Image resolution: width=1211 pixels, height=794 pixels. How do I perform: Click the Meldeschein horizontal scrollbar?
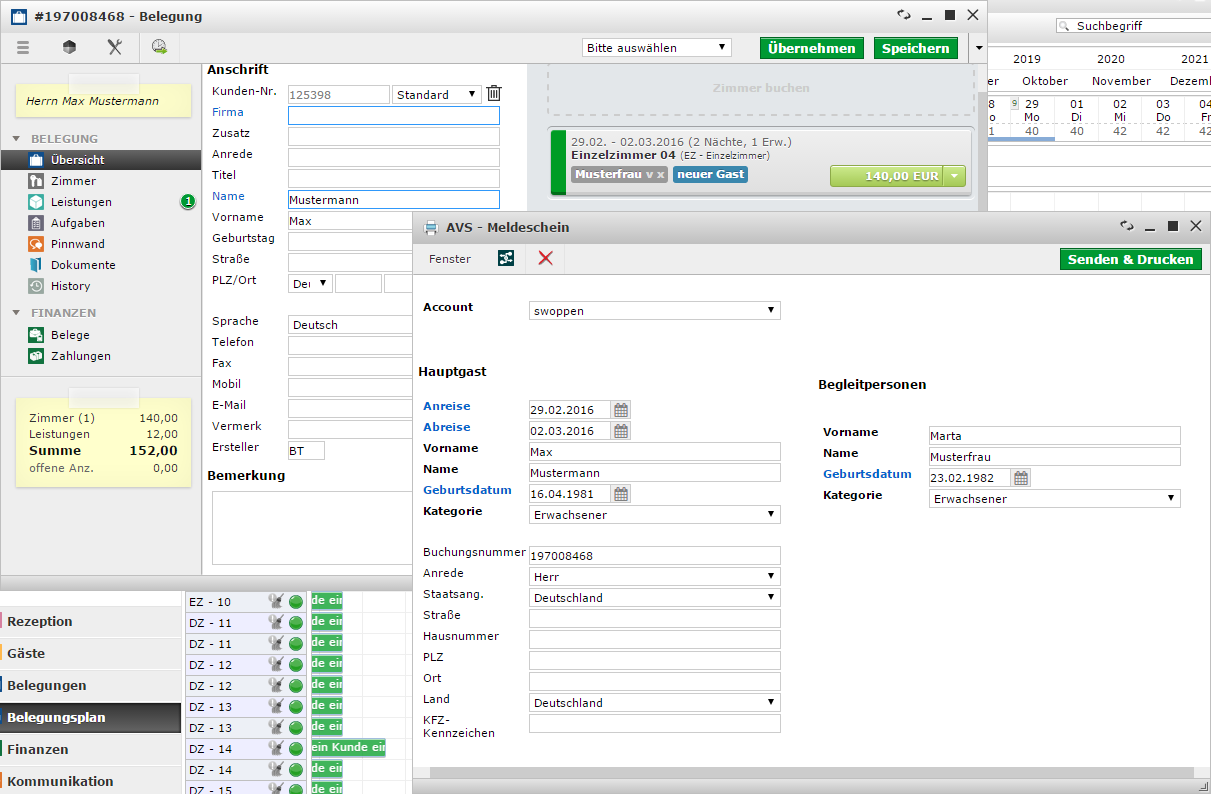point(812,772)
